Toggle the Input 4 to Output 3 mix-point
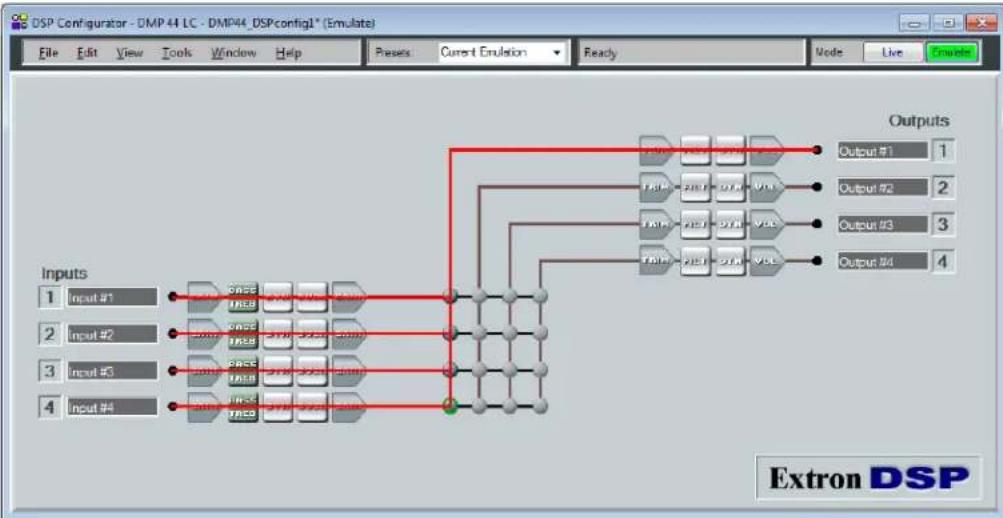The height and width of the screenshot is (518, 1003). click(x=510, y=406)
